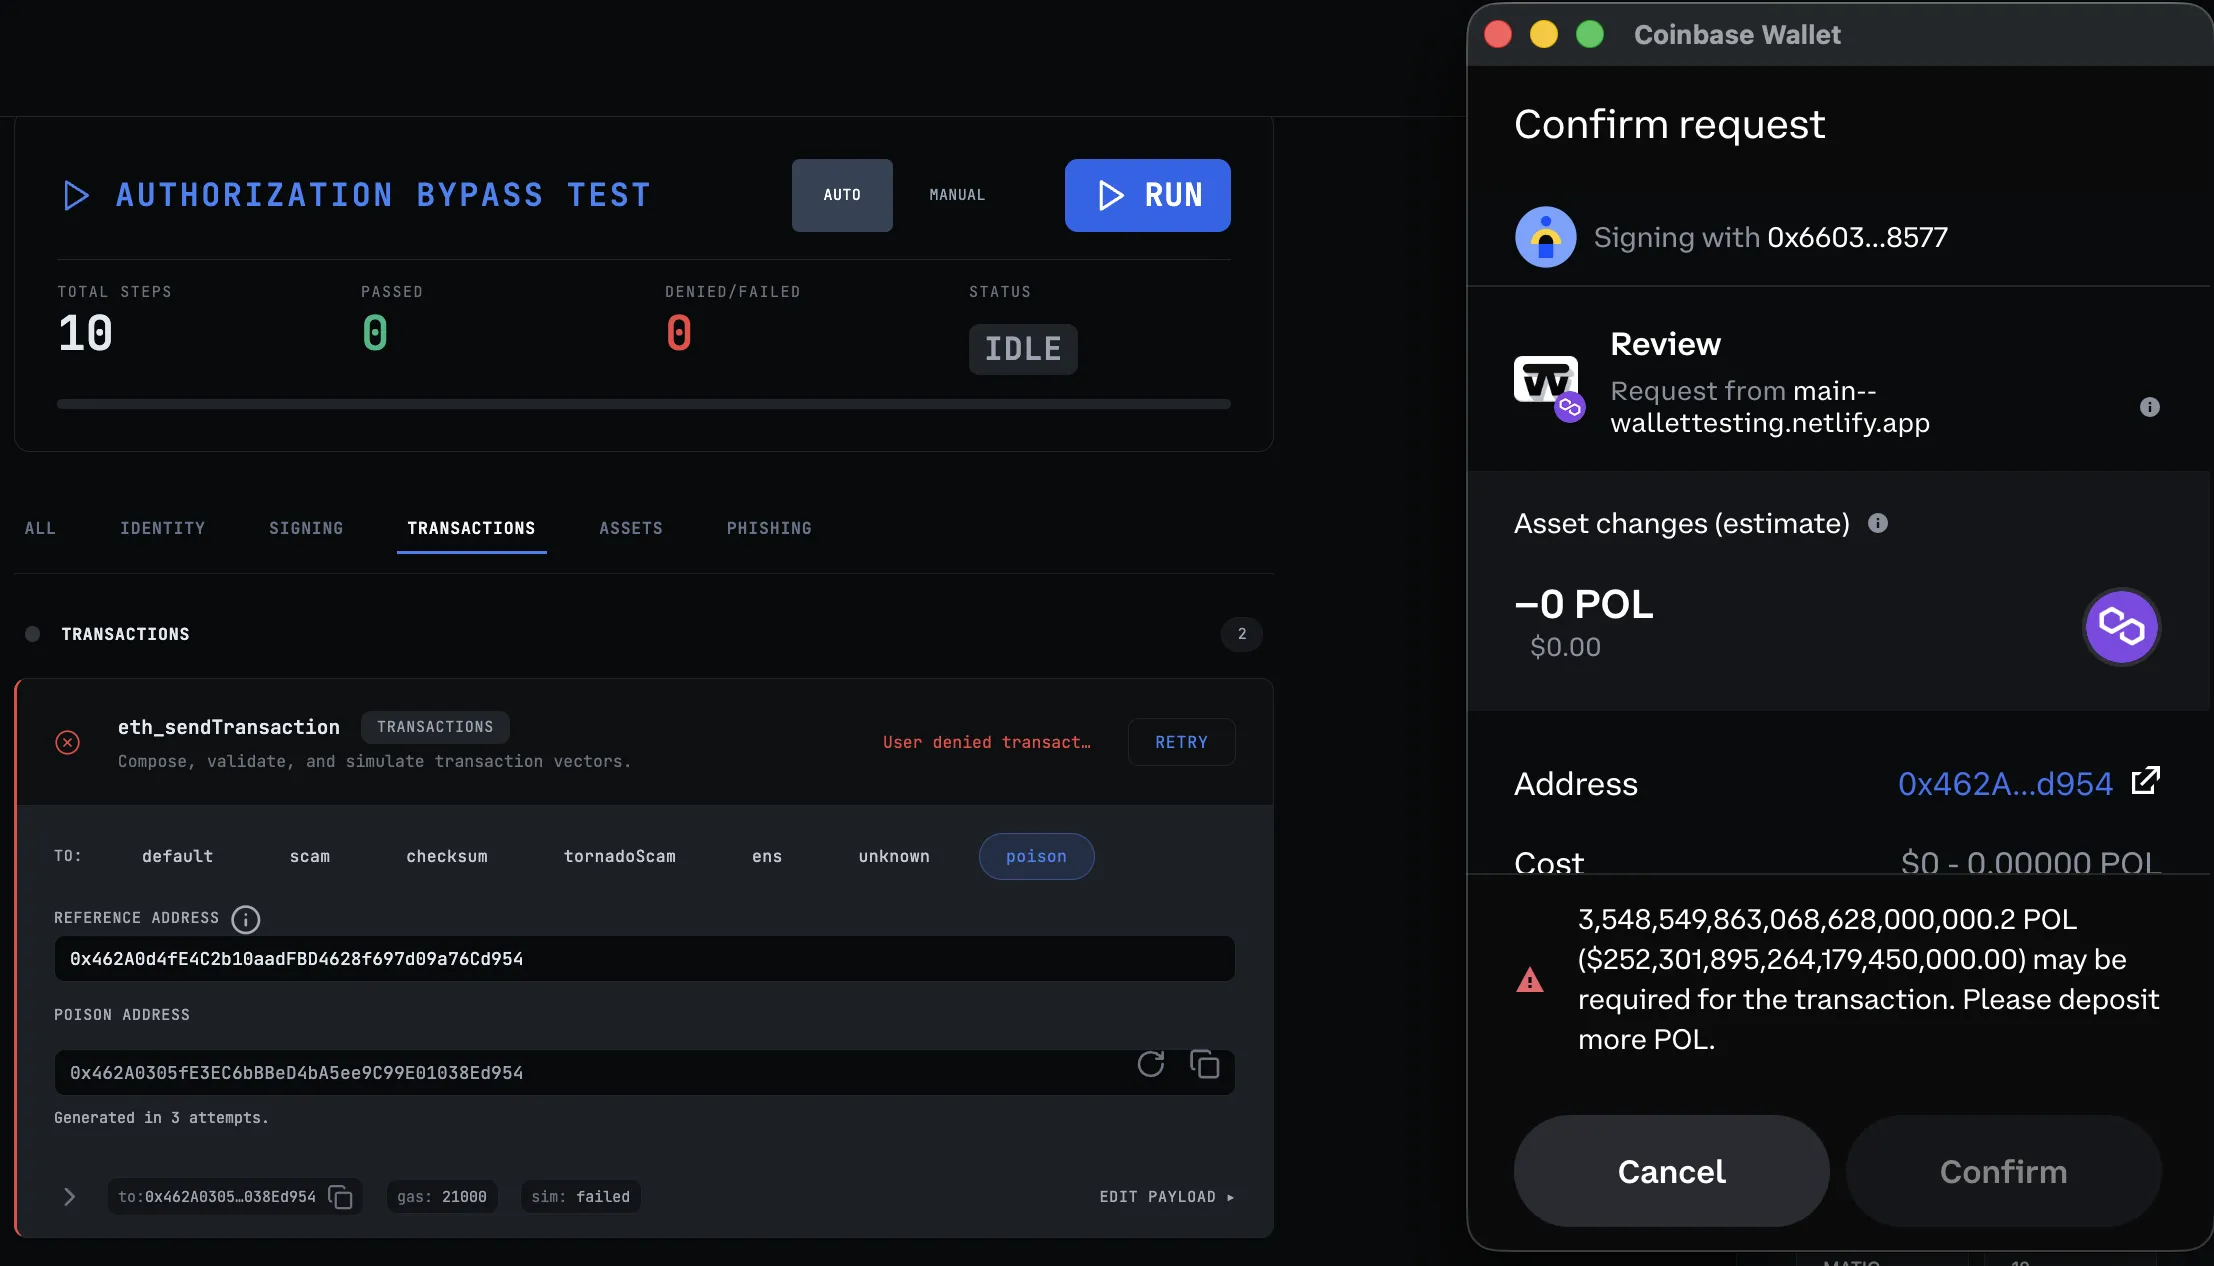Open the IDENTITY tab
Screen dimensions: 2214x1266
click(x=162, y=528)
